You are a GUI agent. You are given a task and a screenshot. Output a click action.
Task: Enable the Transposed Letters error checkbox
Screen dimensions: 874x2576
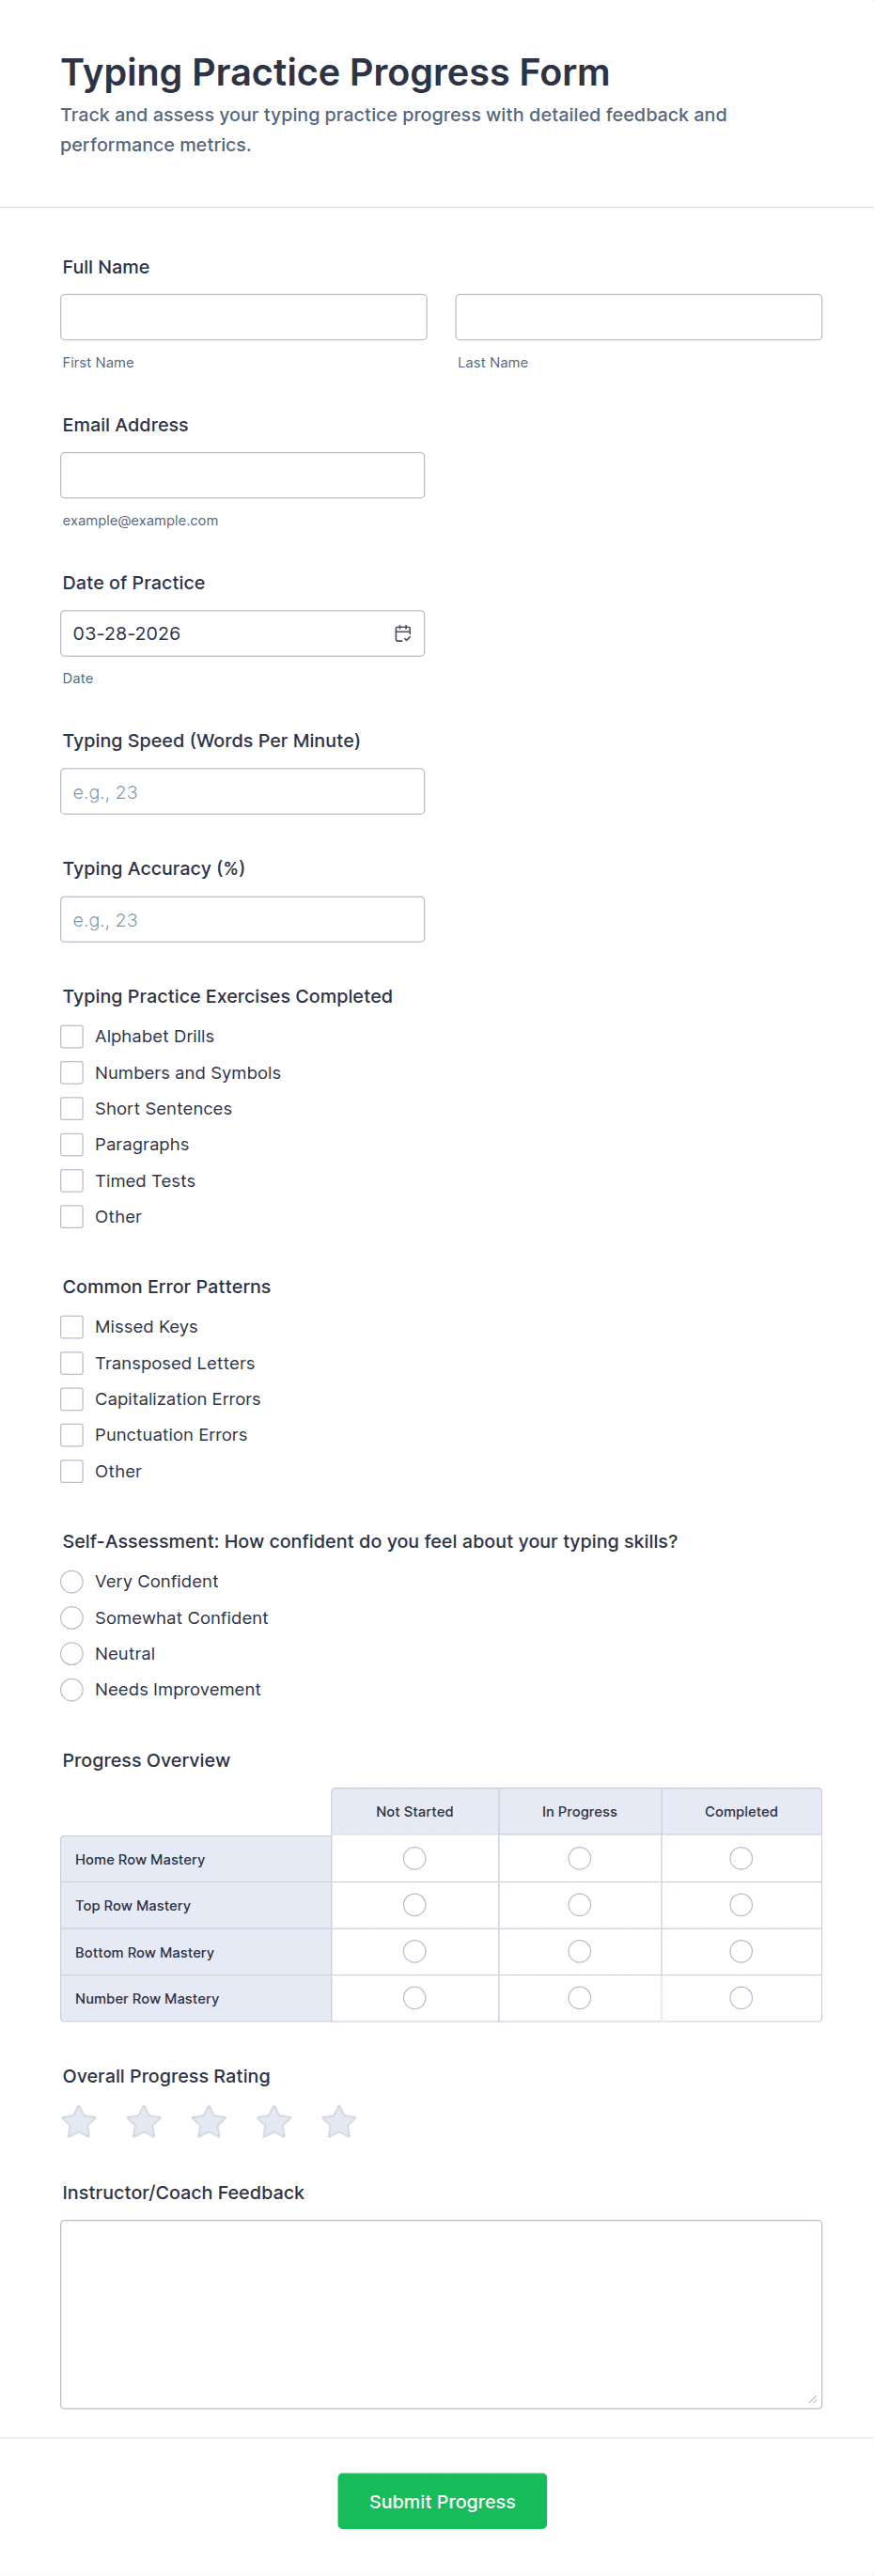[72, 1363]
